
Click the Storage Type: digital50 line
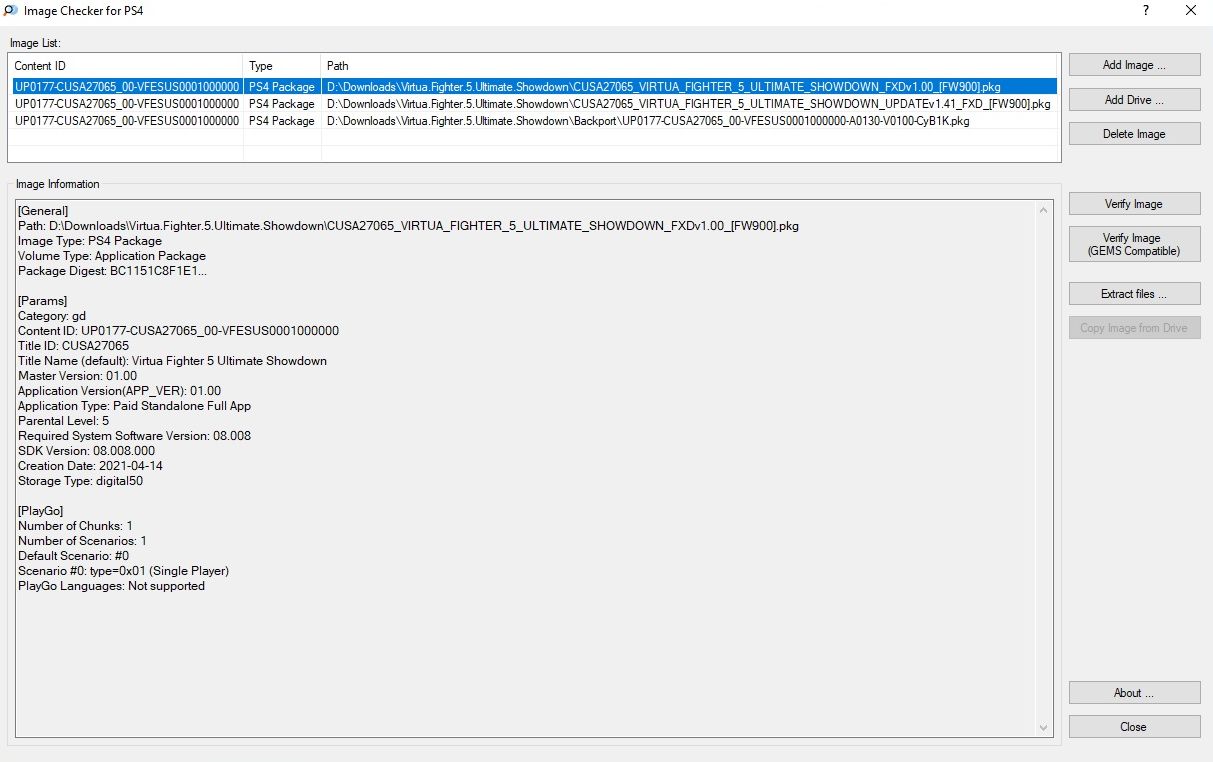point(81,481)
